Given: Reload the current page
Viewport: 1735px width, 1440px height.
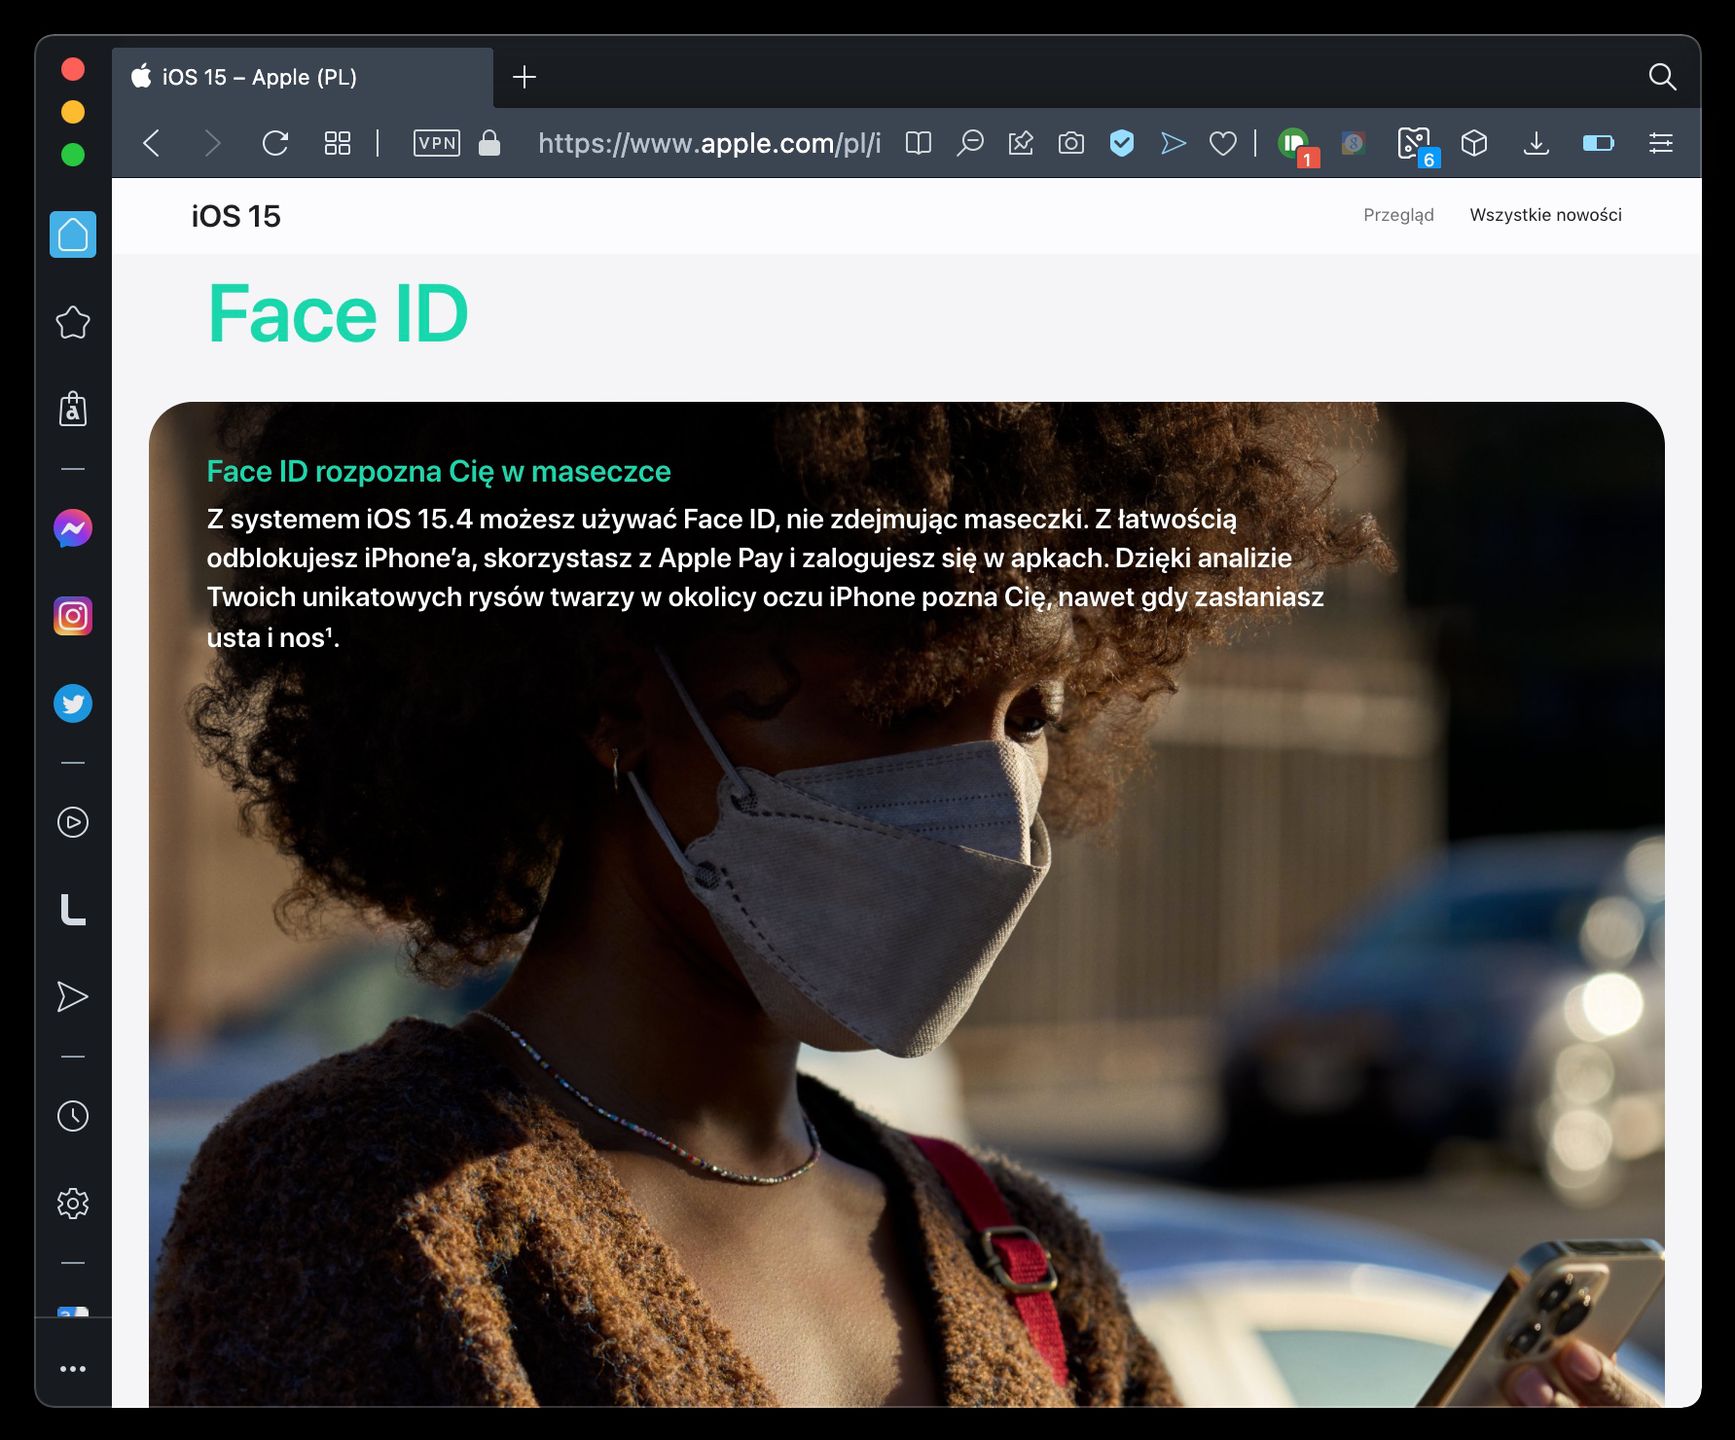Looking at the screenshot, I should 275,143.
